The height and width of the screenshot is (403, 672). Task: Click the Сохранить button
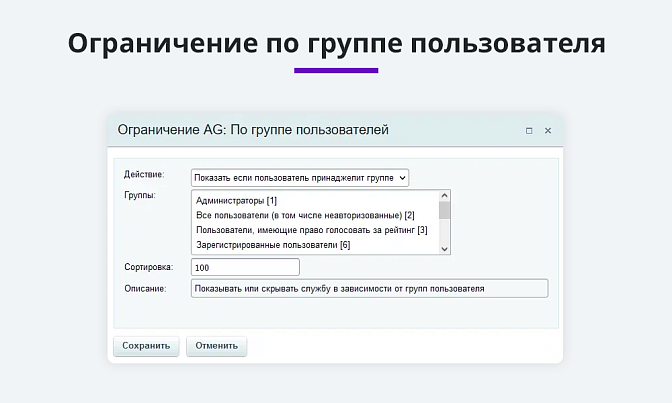point(146,346)
